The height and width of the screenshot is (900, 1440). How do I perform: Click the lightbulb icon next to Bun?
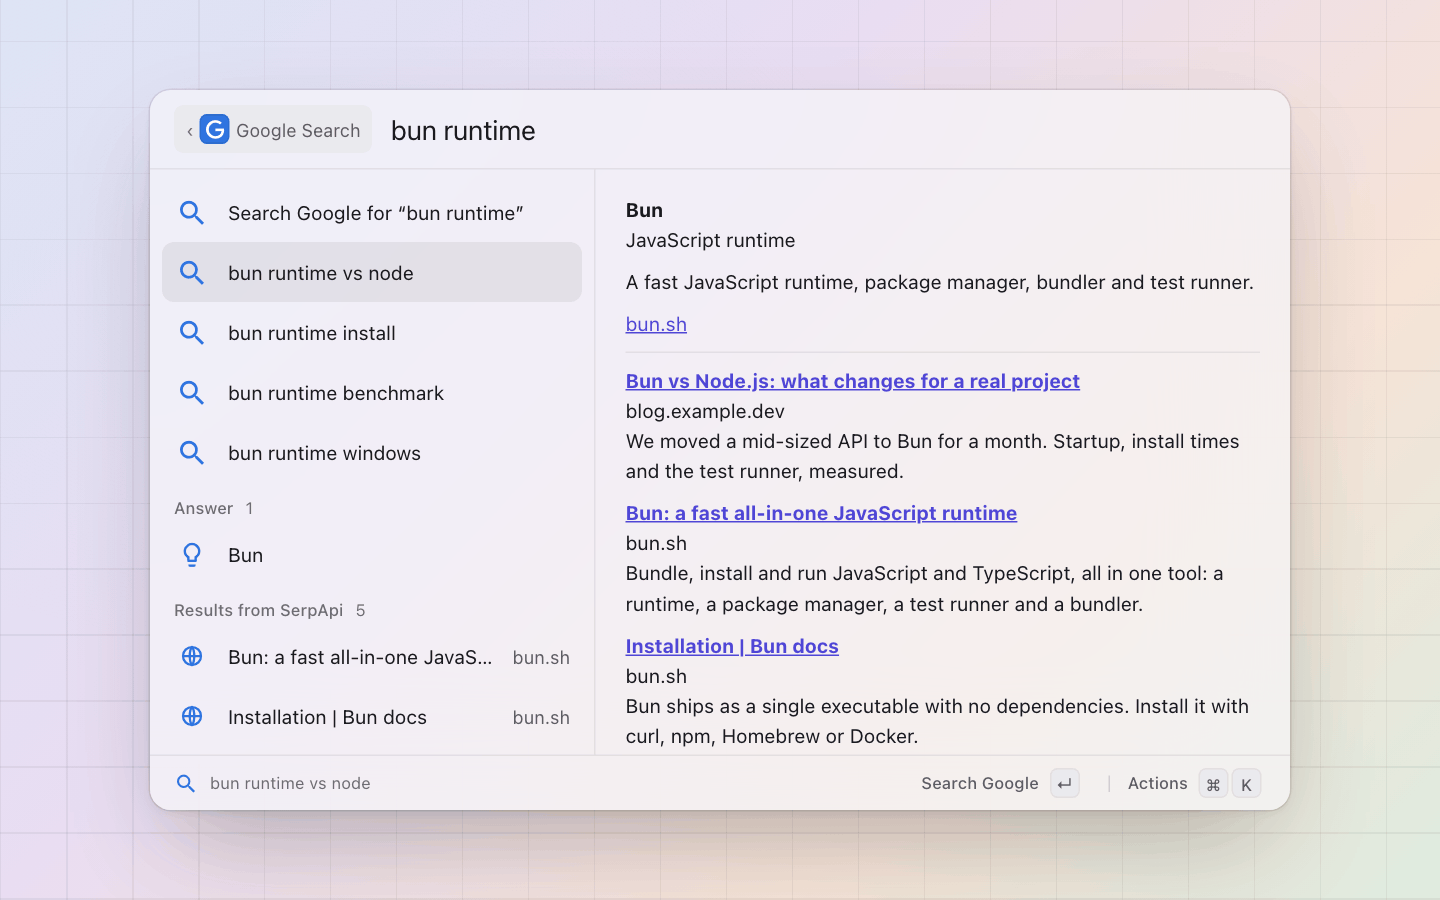point(192,555)
